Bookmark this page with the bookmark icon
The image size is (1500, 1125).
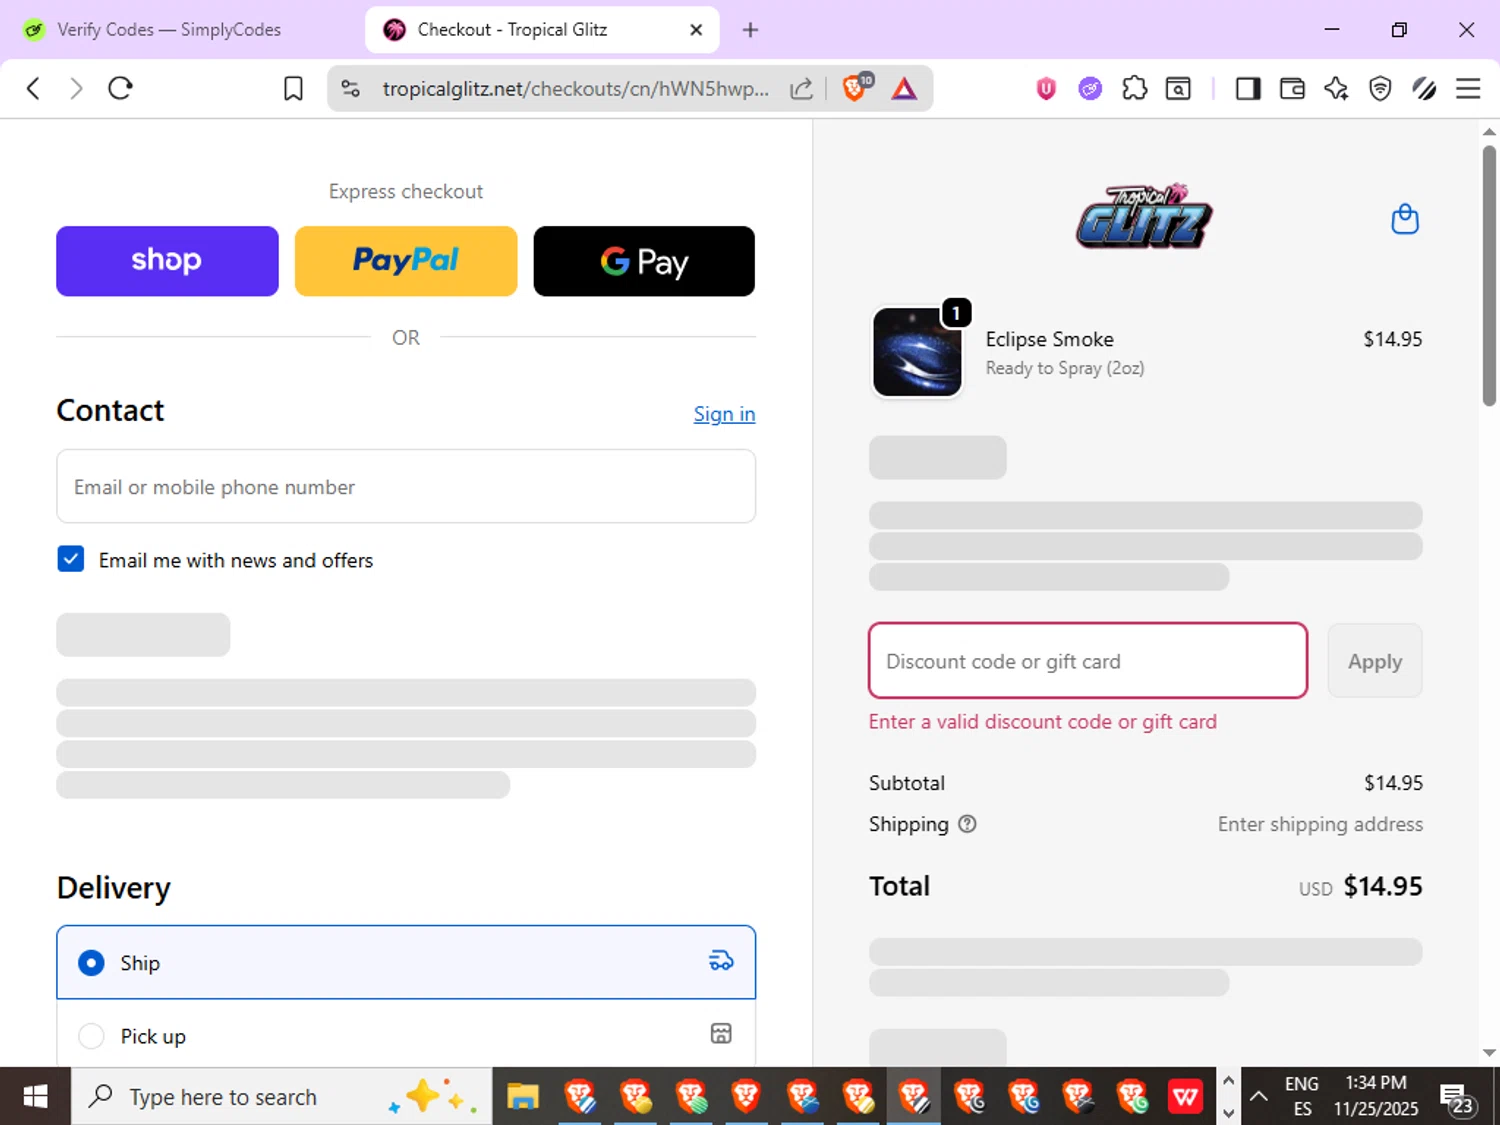293,89
